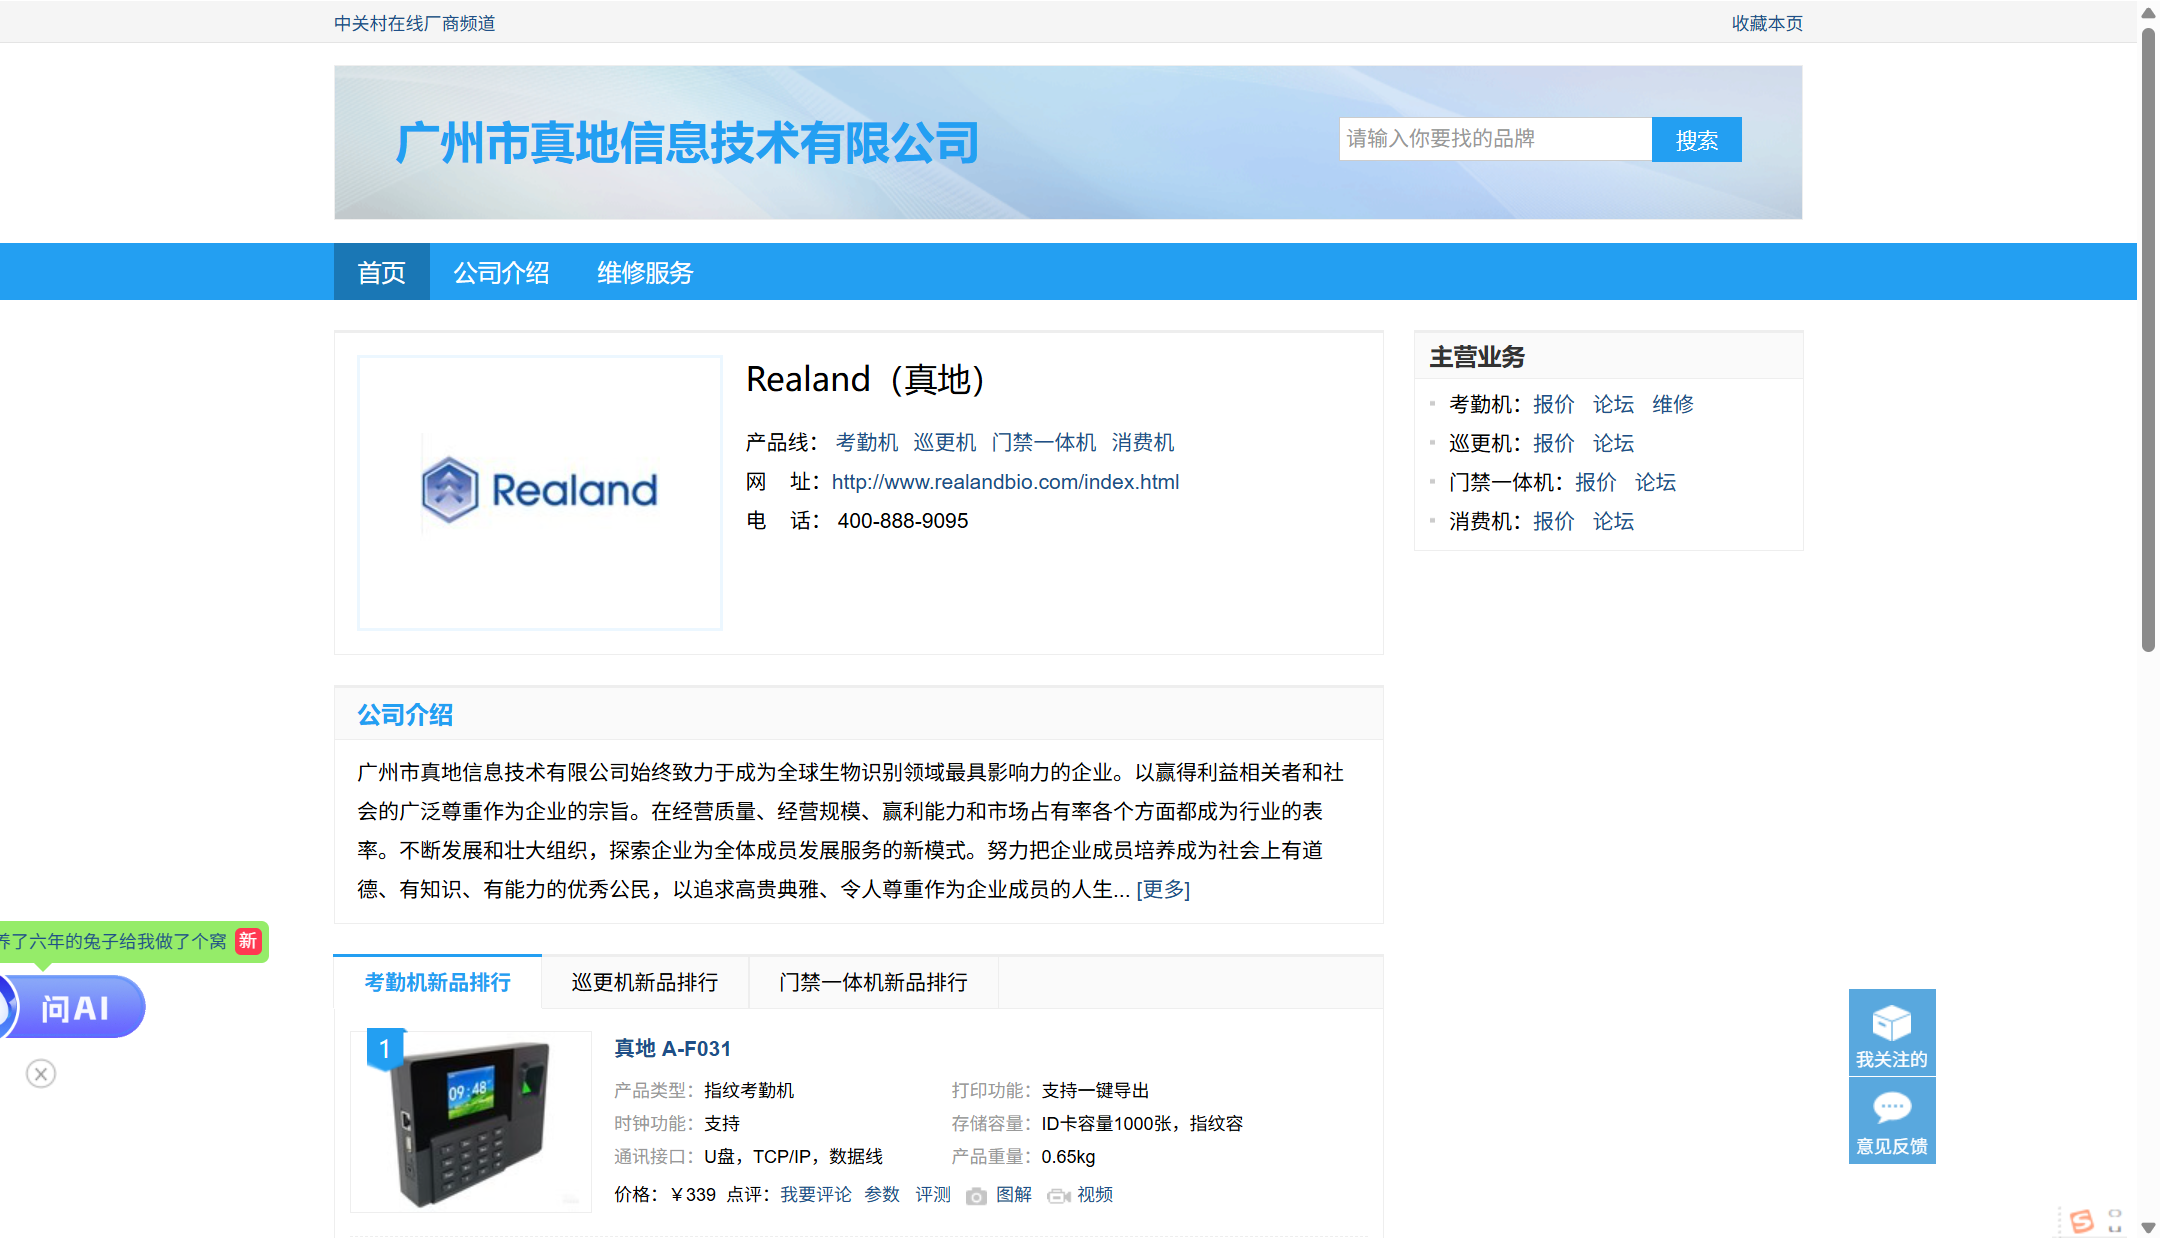Expand company intro with [更多] link
The width and height of the screenshot is (2160, 1238).
(1163, 889)
